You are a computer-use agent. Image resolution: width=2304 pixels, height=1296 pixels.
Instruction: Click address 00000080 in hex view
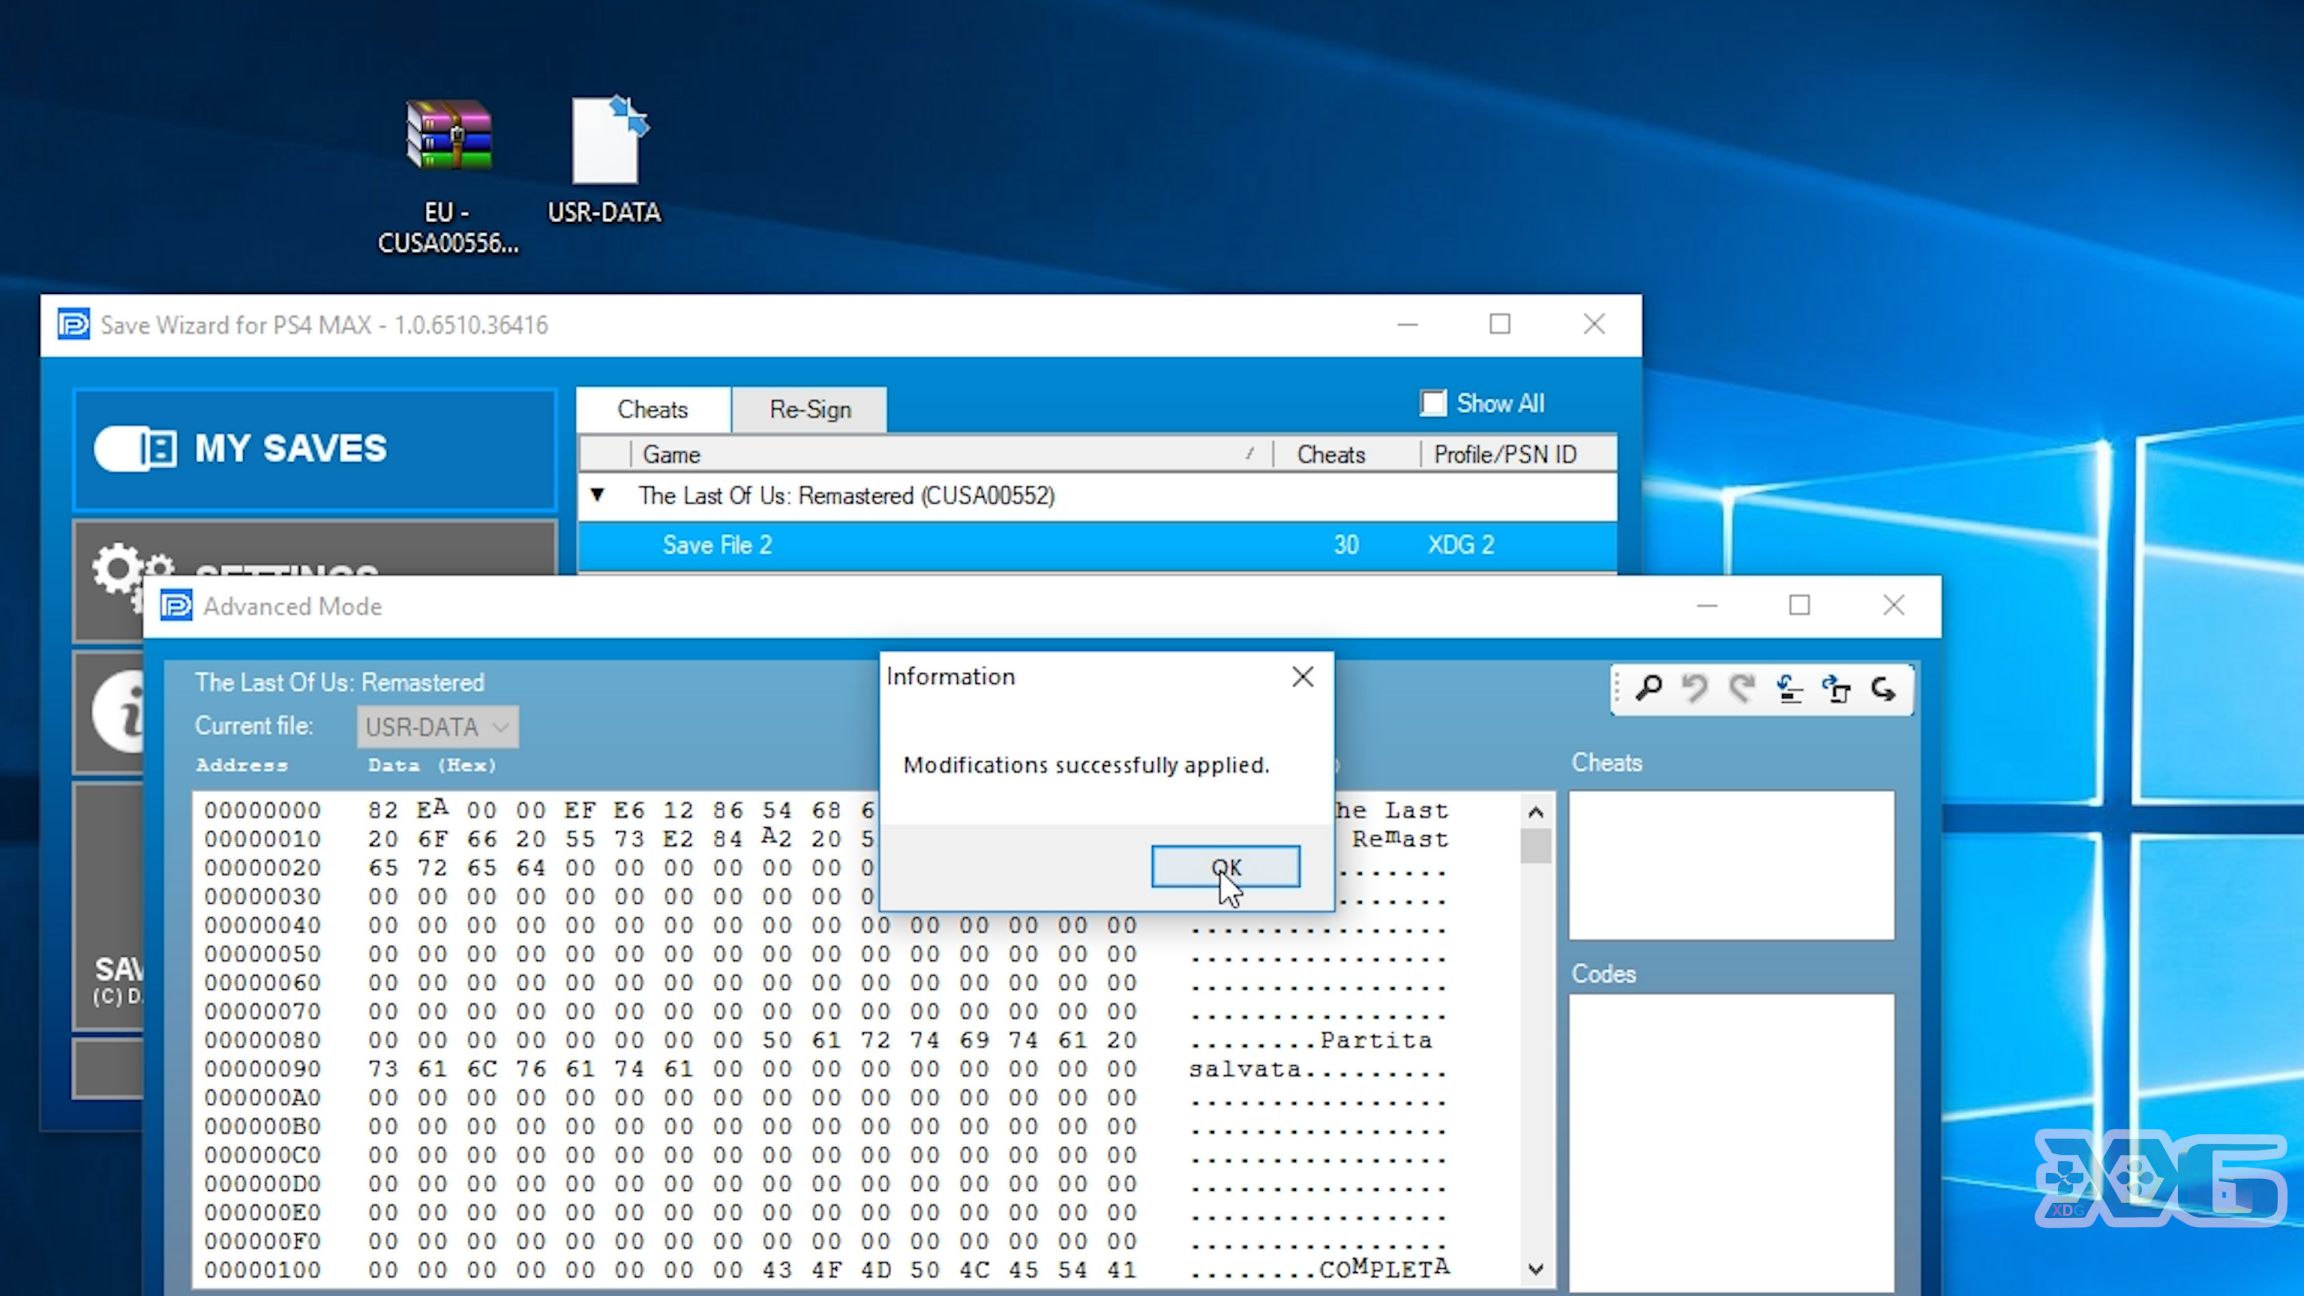click(263, 1040)
